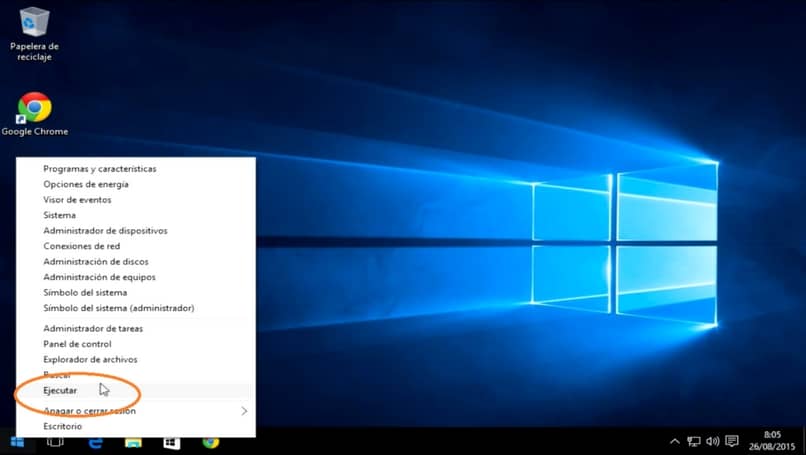Viewport: 806px width, 455px height.
Task: Open Chrome from the taskbar
Action: [x=210, y=443]
